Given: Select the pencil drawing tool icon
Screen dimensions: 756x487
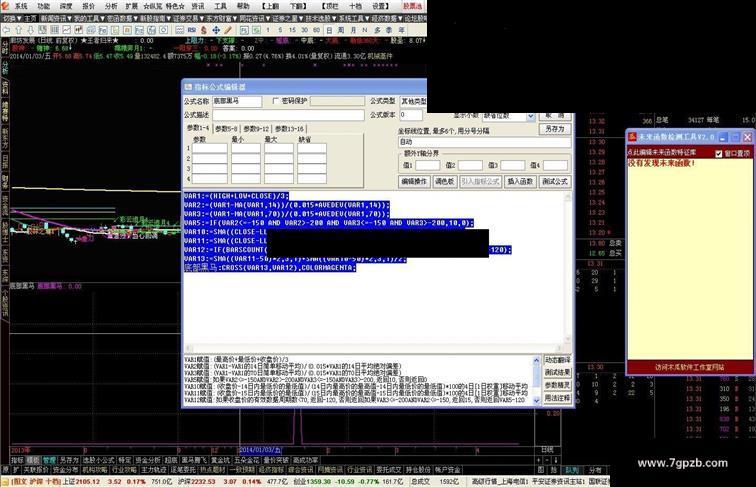Looking at the screenshot, I should coord(228,30).
